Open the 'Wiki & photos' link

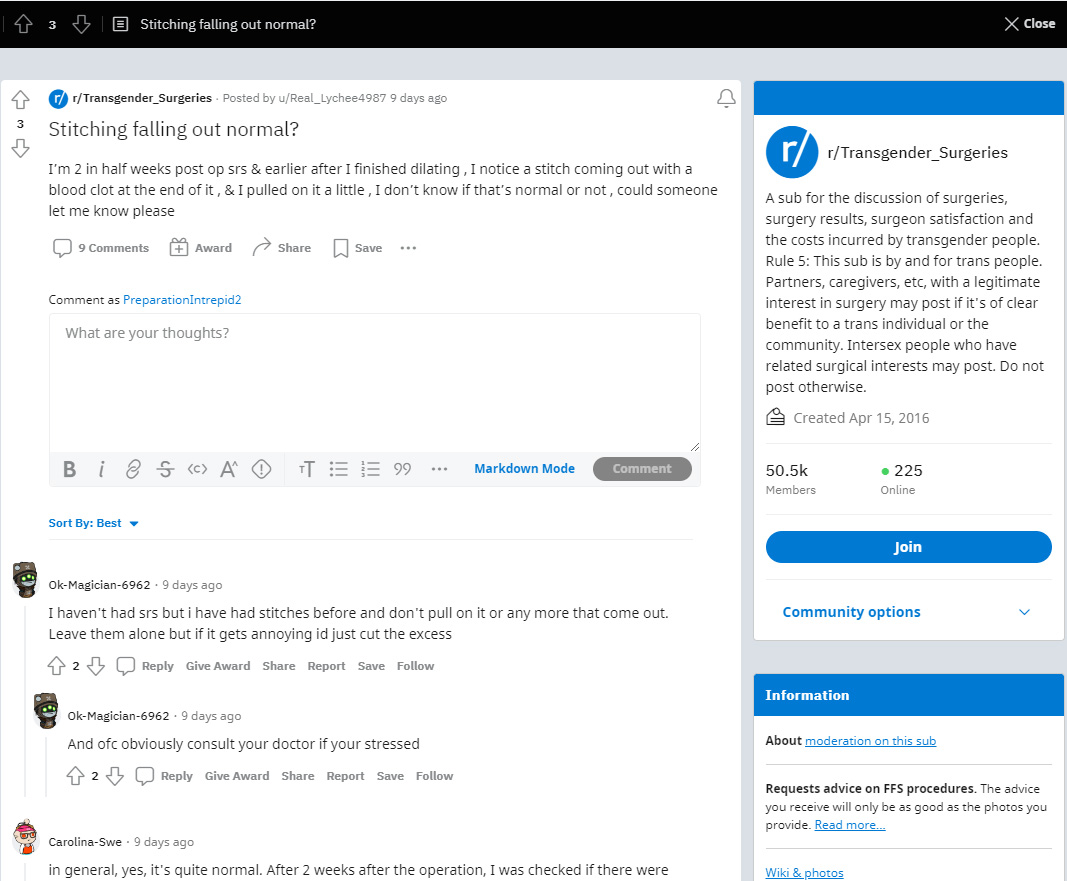(x=804, y=873)
